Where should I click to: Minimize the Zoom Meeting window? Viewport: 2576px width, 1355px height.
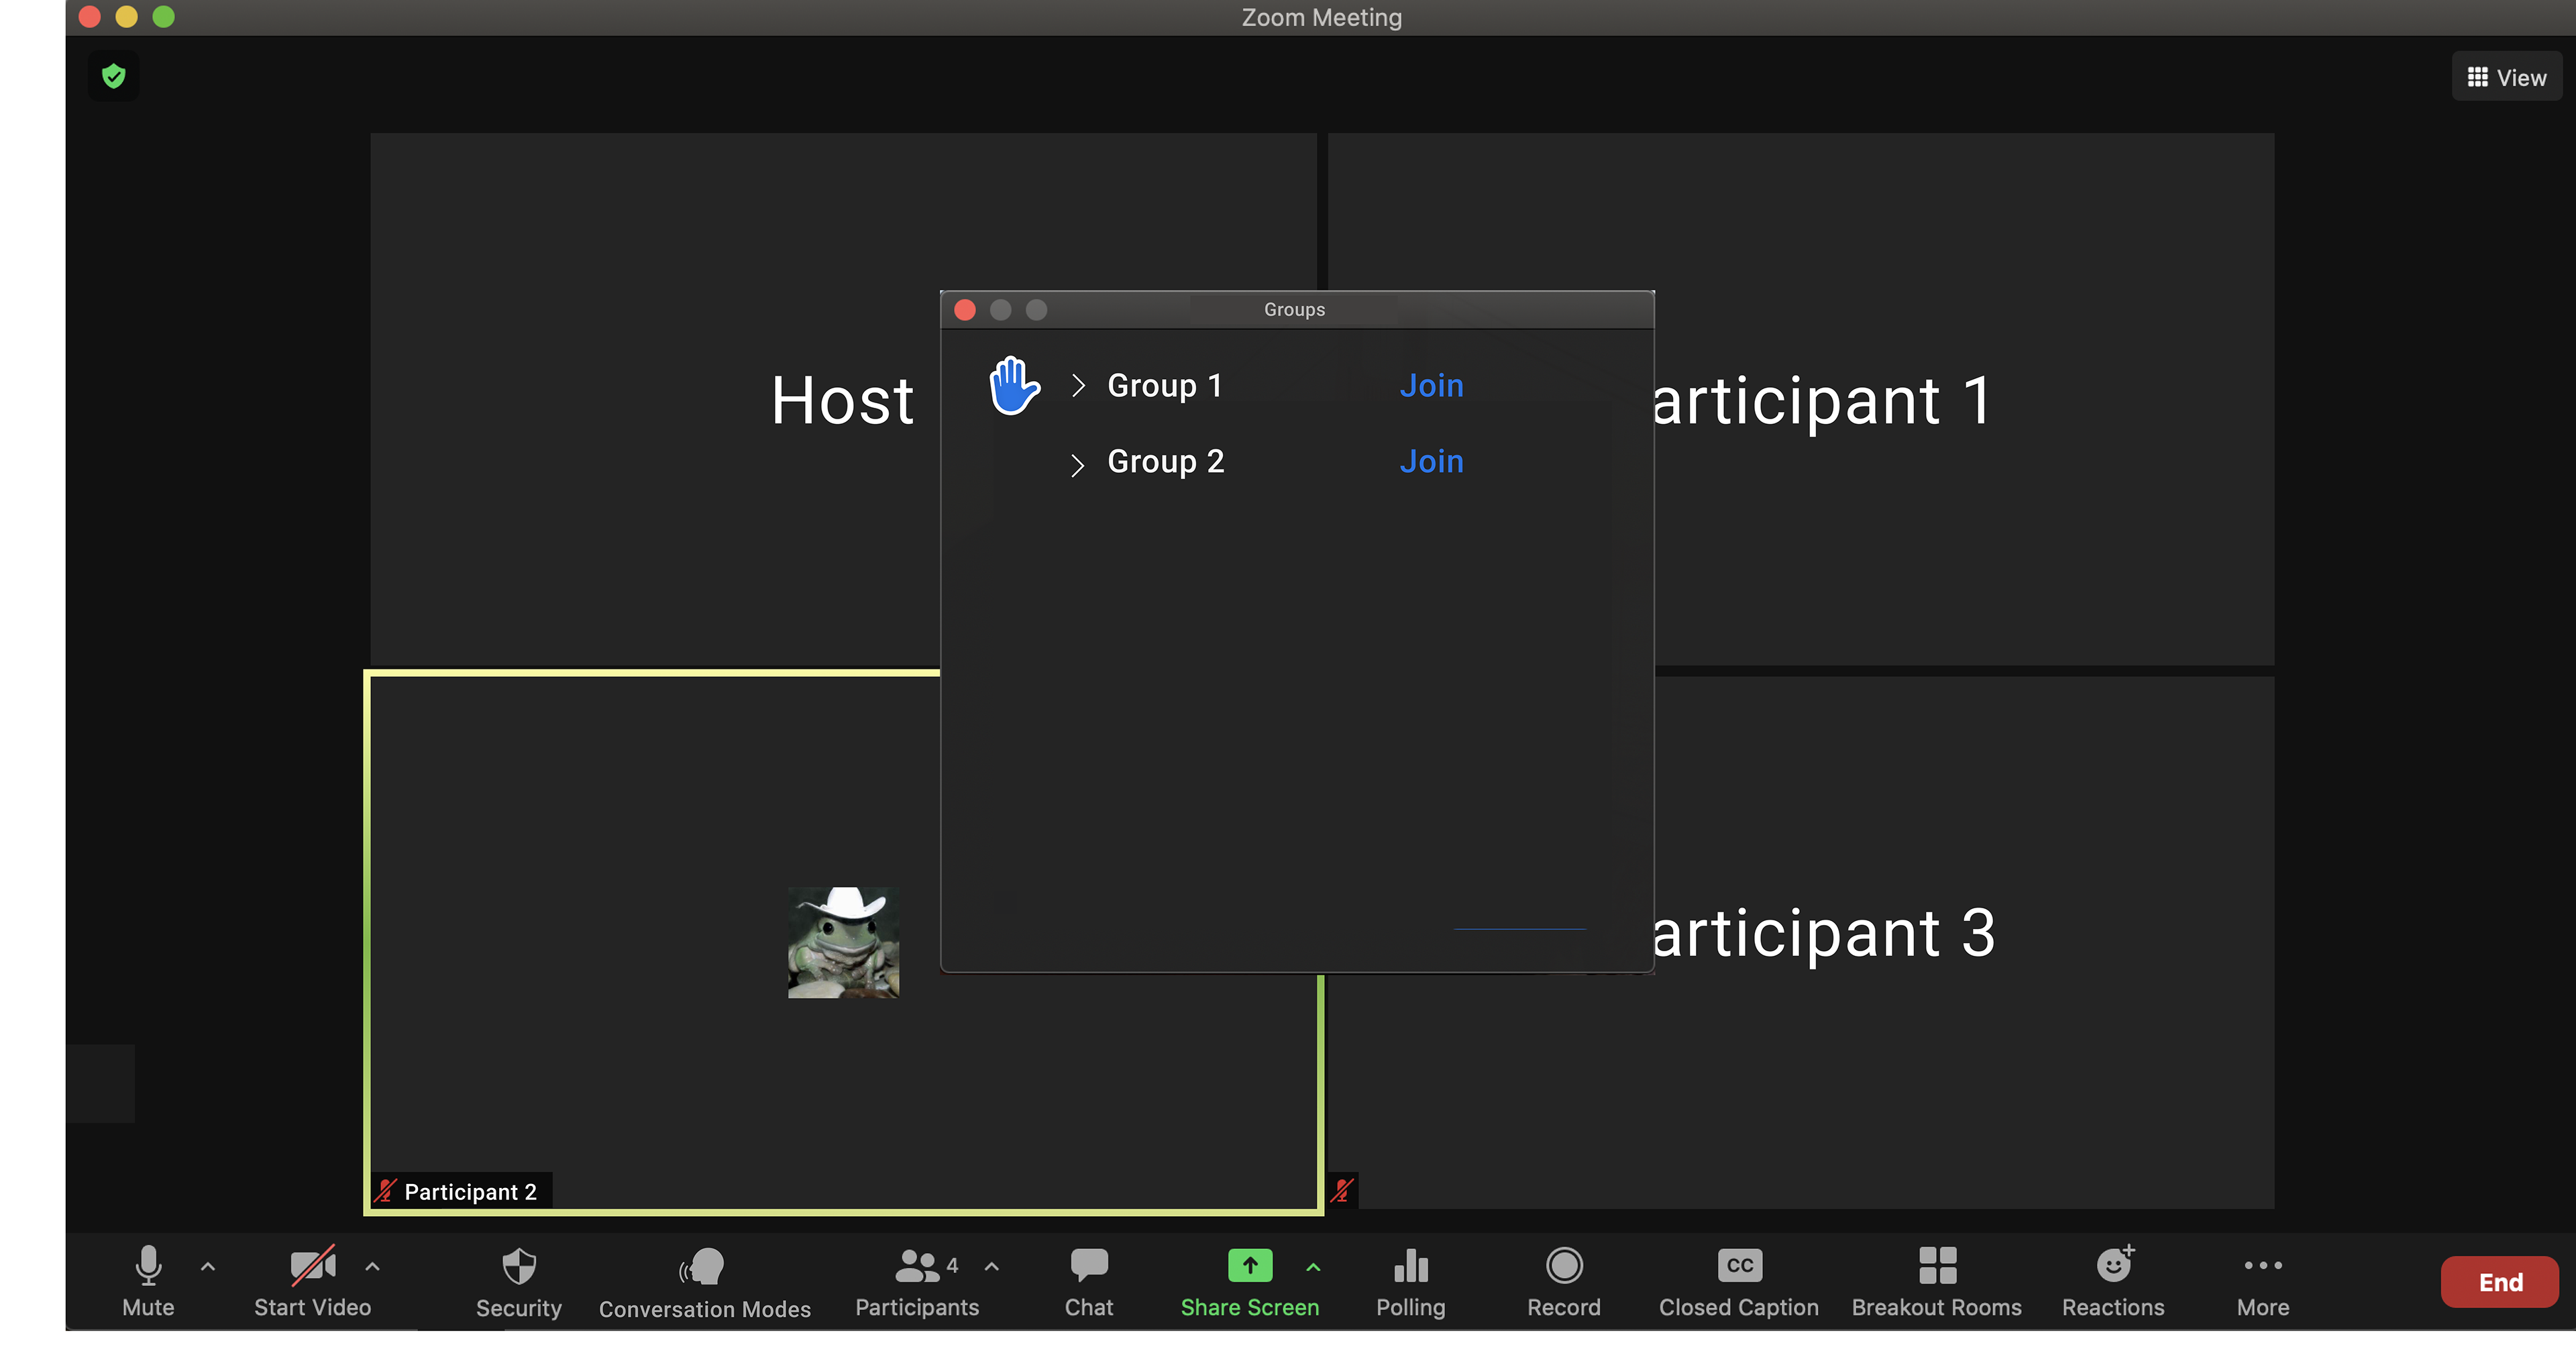click(127, 17)
